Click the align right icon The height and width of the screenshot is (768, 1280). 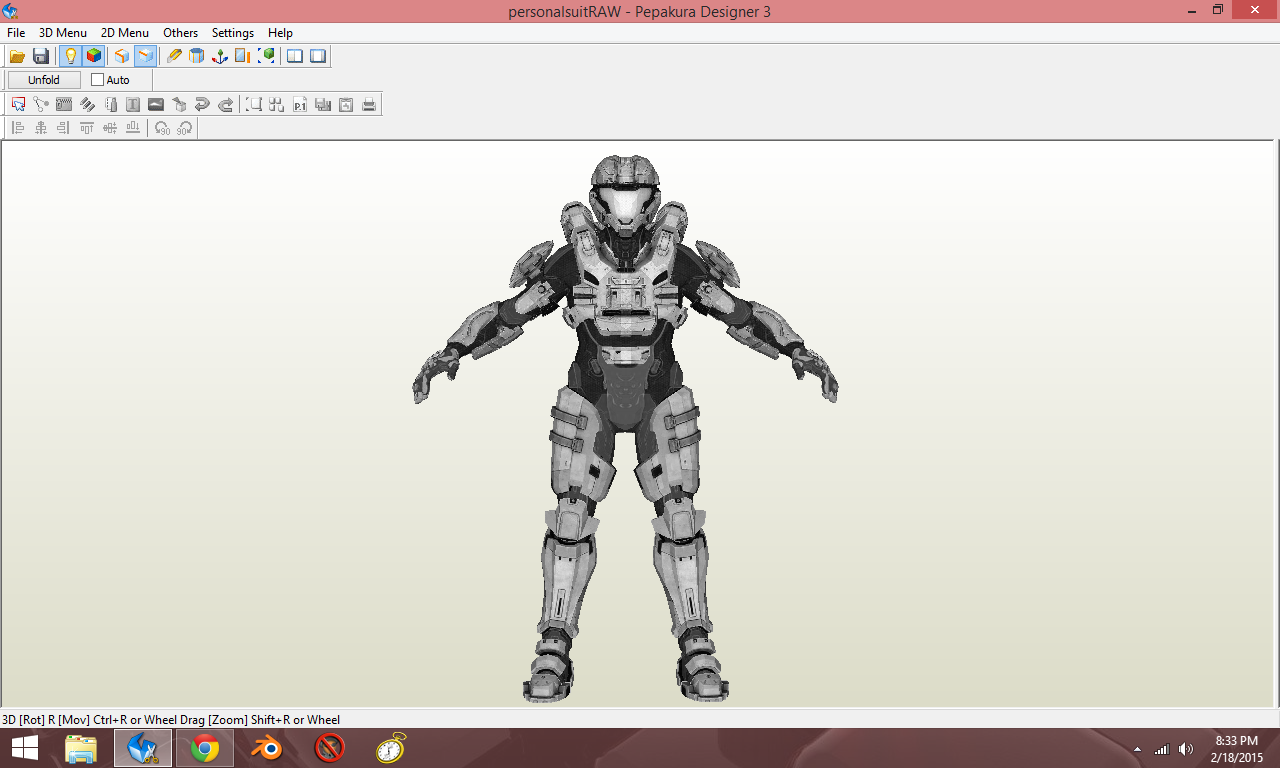[x=64, y=128]
